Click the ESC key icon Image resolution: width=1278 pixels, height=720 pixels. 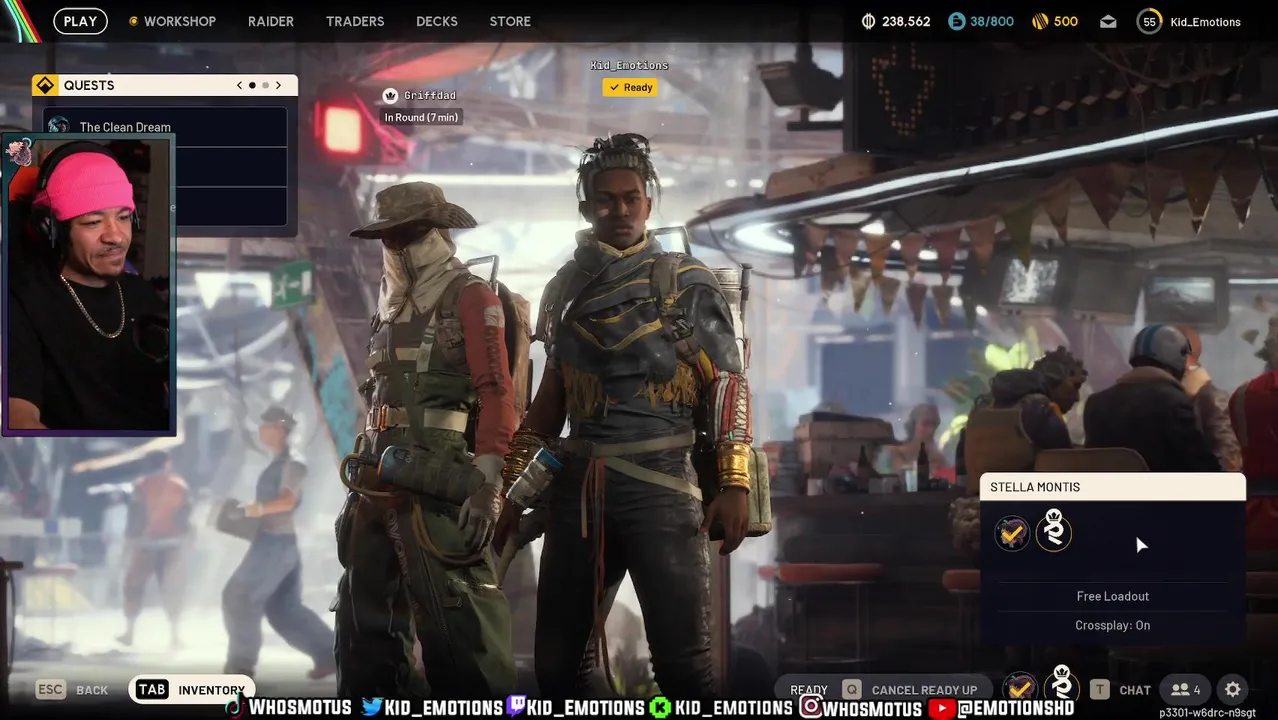click(x=50, y=690)
